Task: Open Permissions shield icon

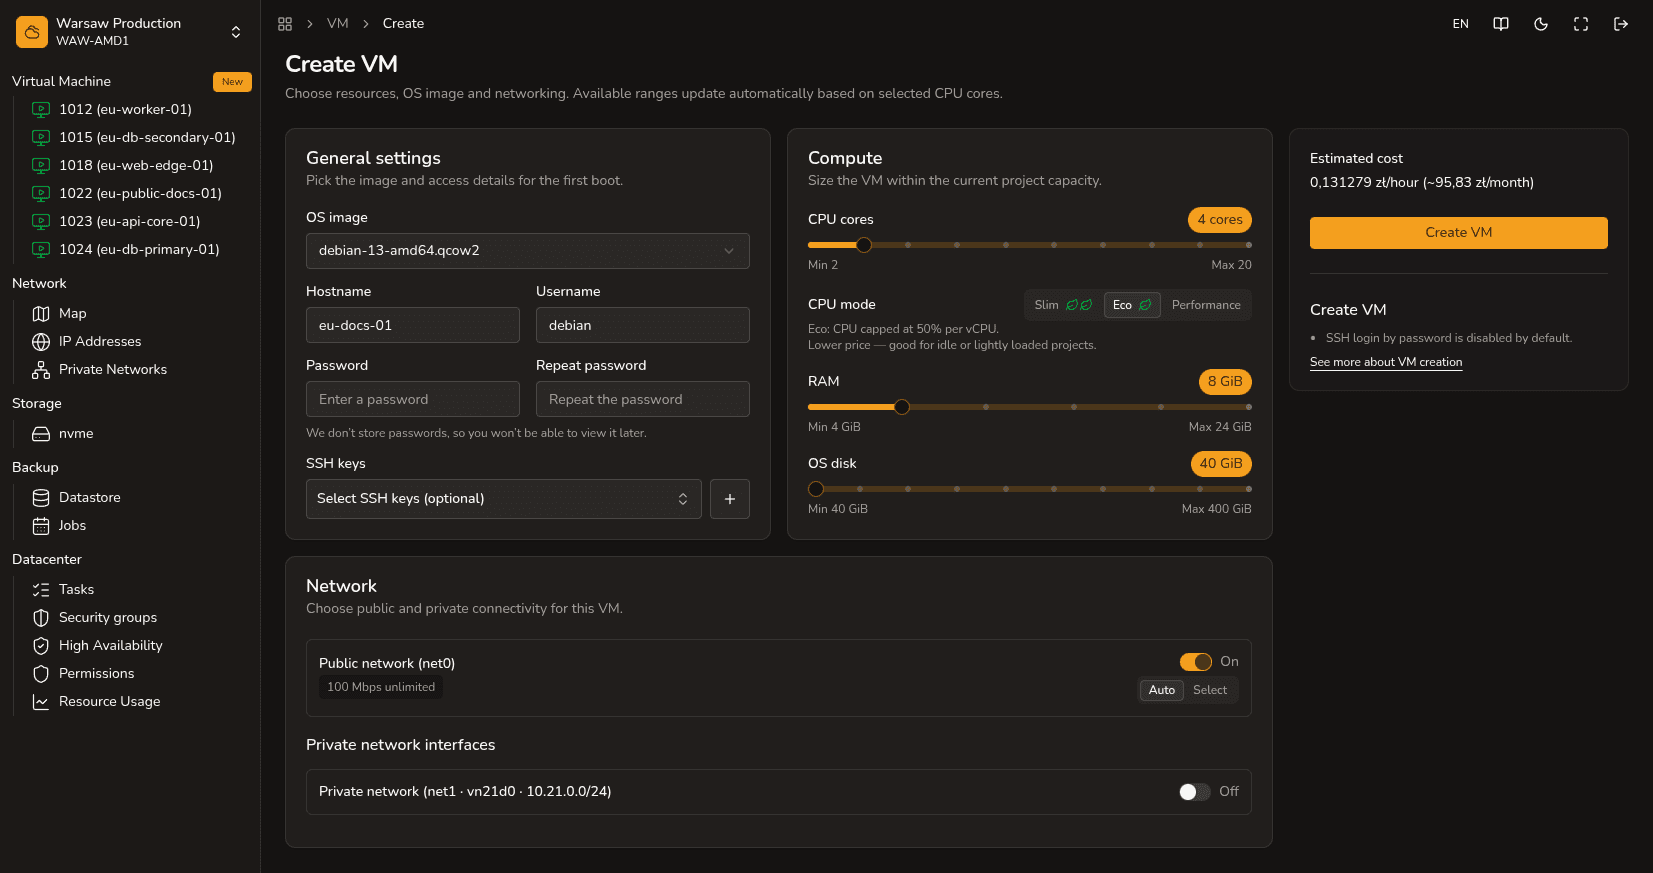Action: pos(41,673)
